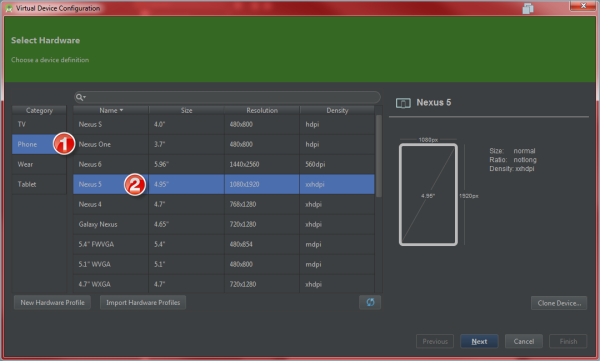Click the Next button
The width and height of the screenshot is (600, 361).
click(479, 341)
